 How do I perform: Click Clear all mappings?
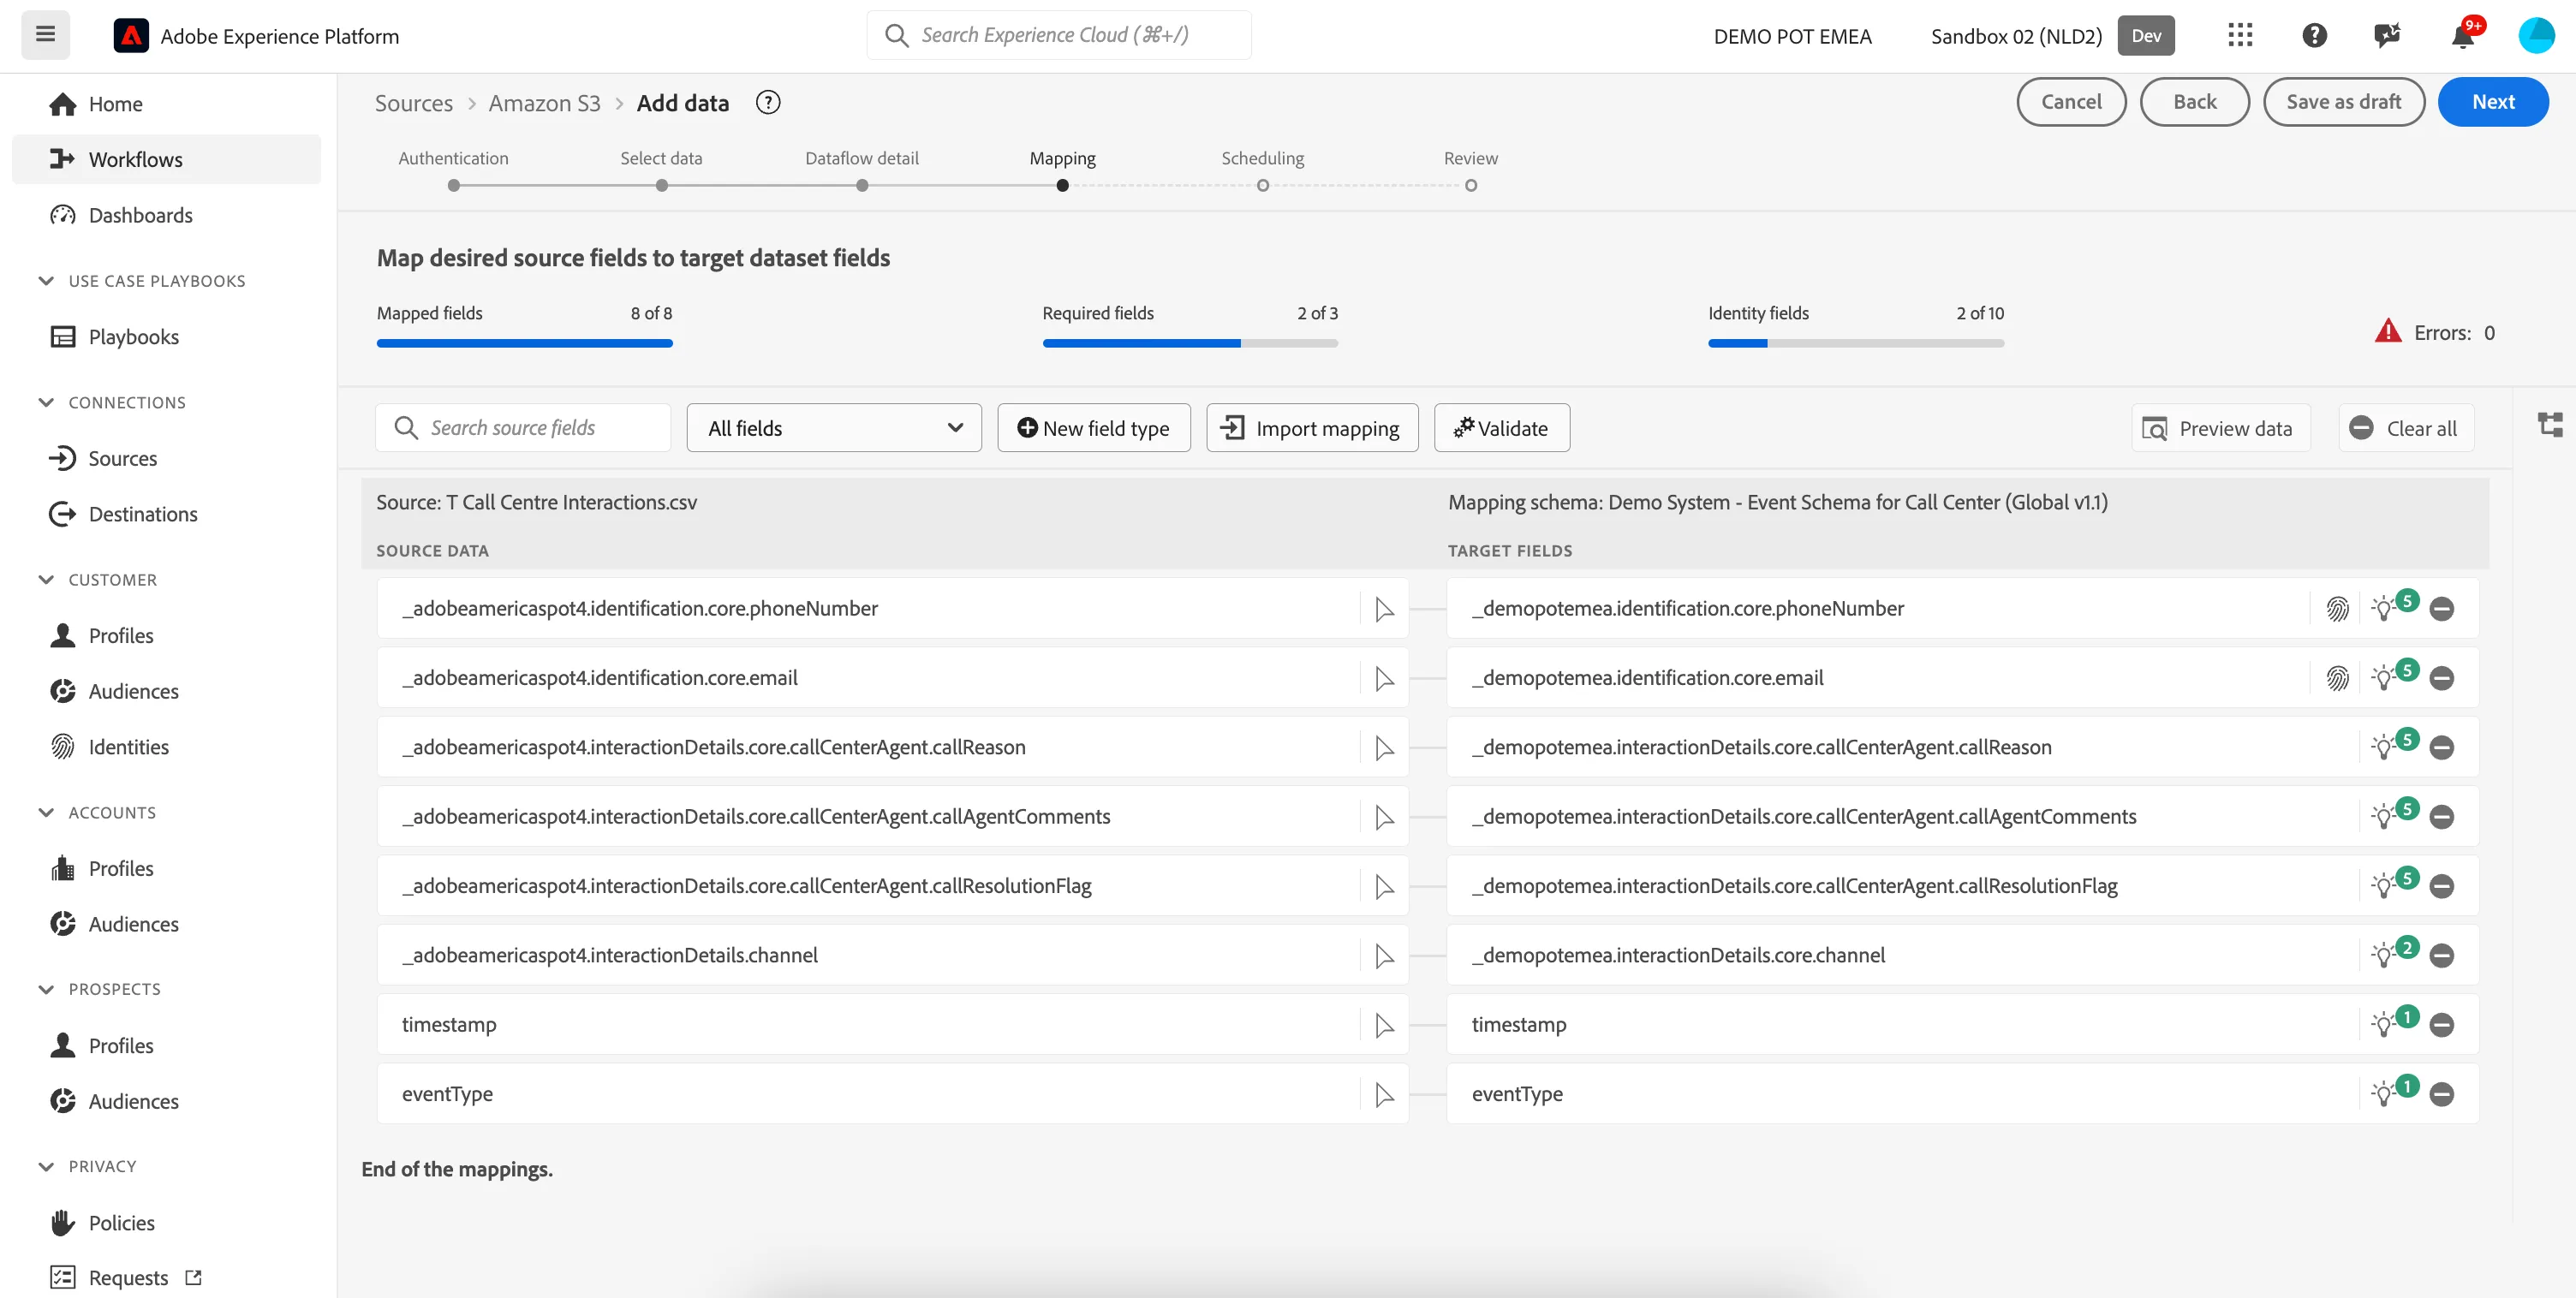(2405, 428)
